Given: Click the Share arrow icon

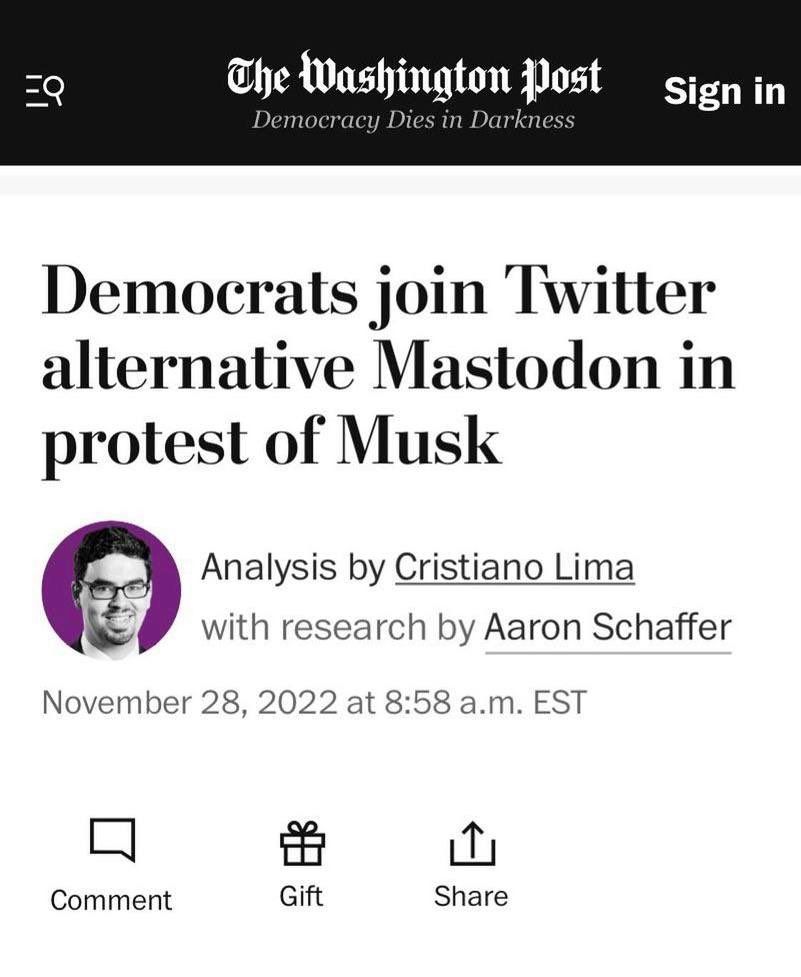Looking at the screenshot, I should [x=471, y=841].
